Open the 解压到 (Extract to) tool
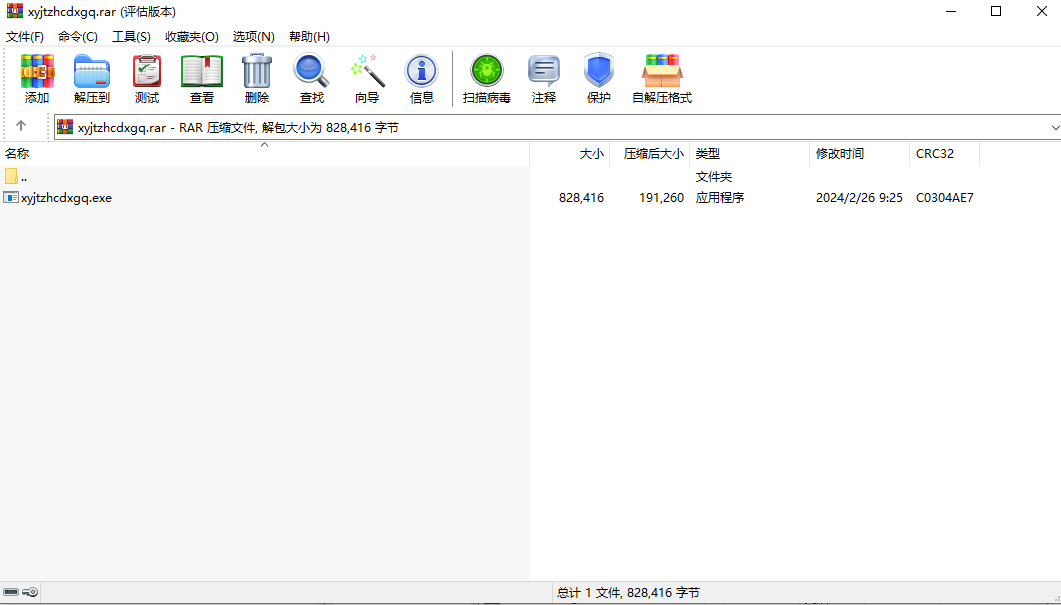This screenshot has width=1061, height=605. (x=91, y=79)
